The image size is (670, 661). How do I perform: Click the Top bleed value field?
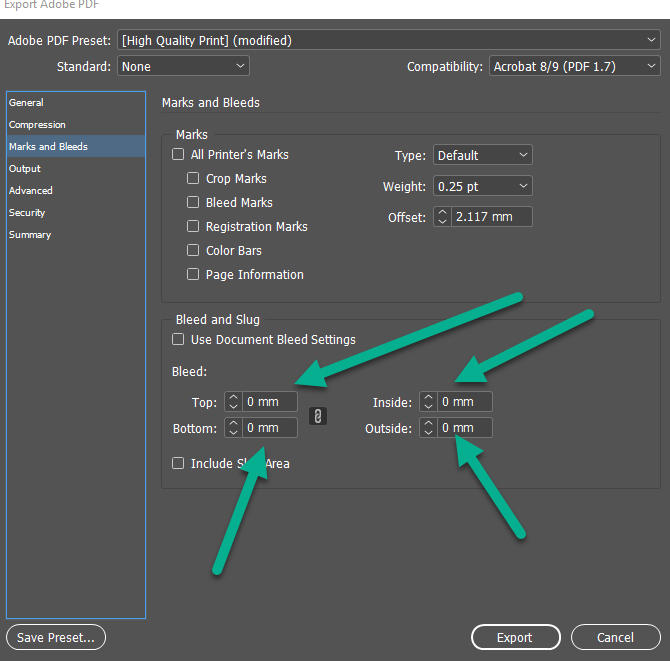coord(270,402)
